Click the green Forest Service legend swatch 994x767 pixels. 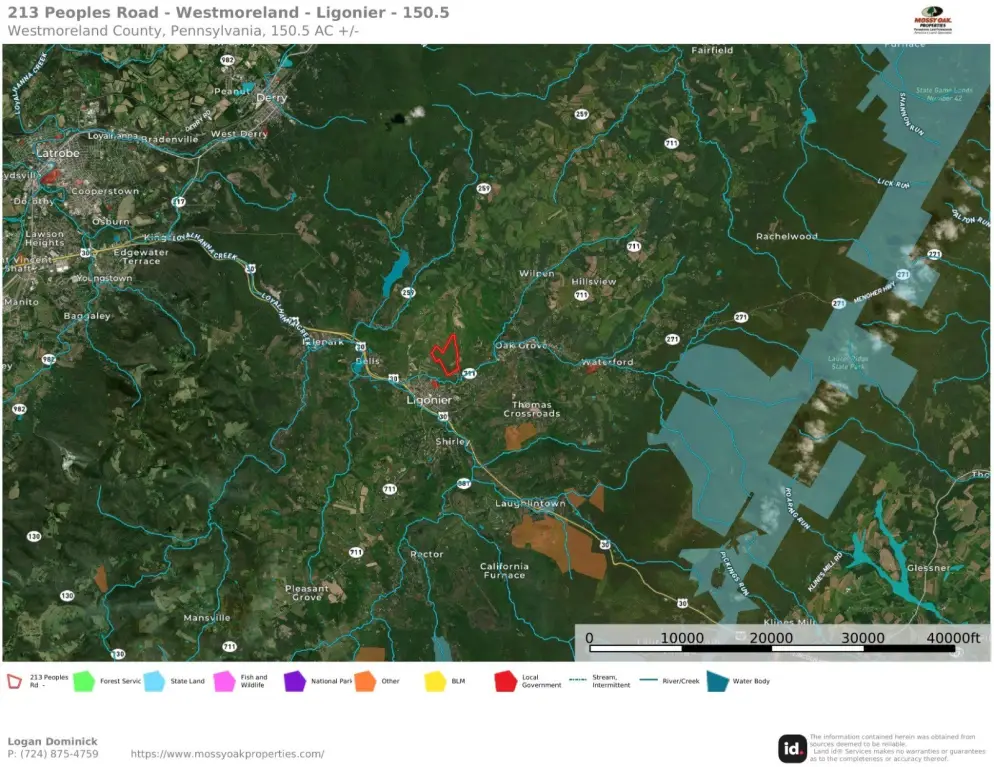click(x=84, y=681)
